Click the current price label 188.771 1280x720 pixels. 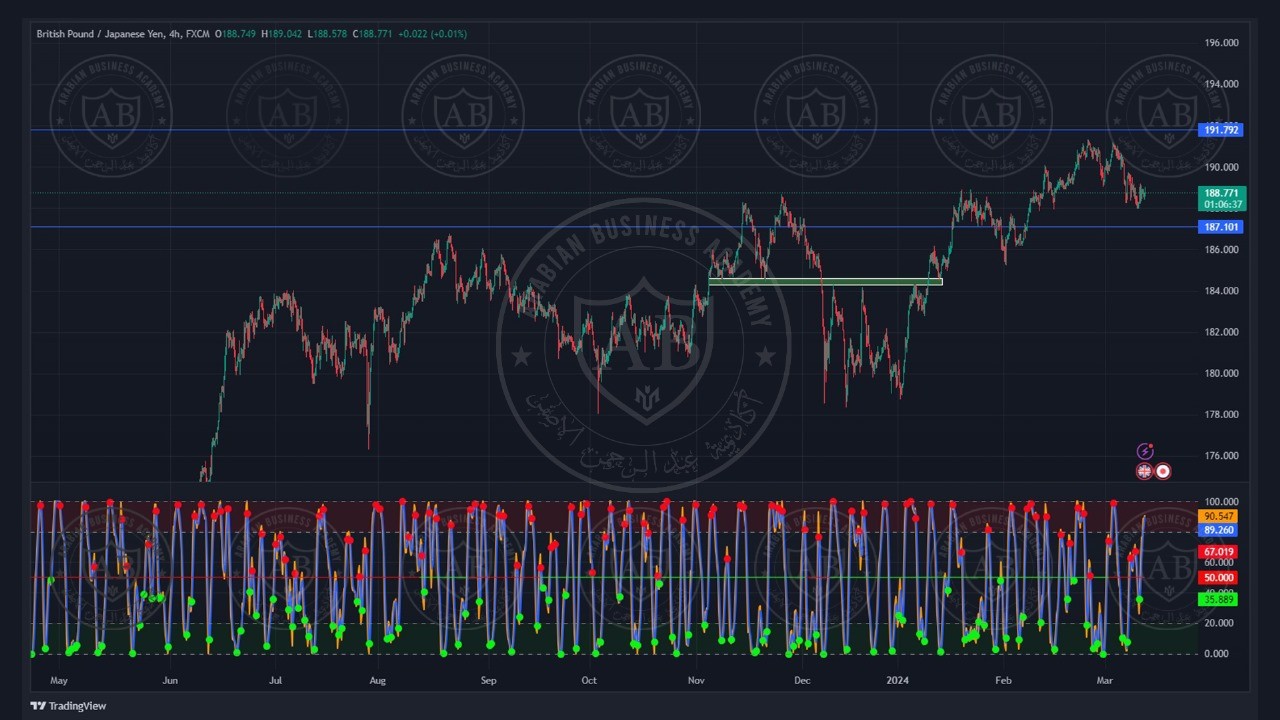1221,193
